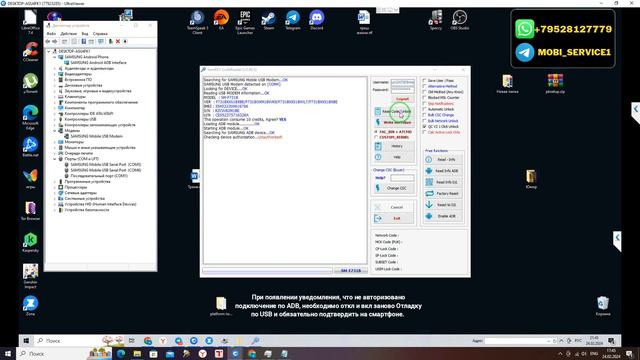Toggle the Skip Notifications checkbox

click(x=425, y=104)
